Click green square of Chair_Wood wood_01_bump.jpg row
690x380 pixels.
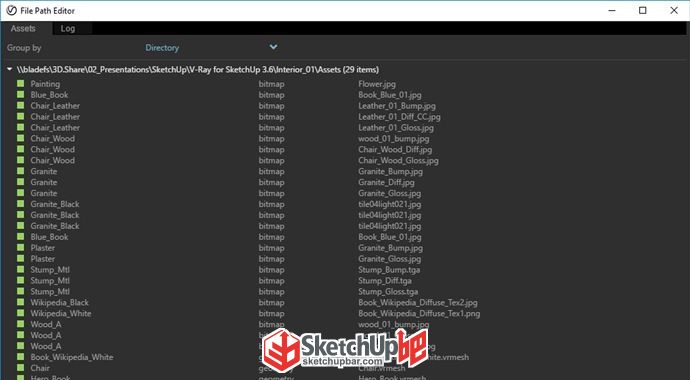pyautogui.click(x=20, y=139)
